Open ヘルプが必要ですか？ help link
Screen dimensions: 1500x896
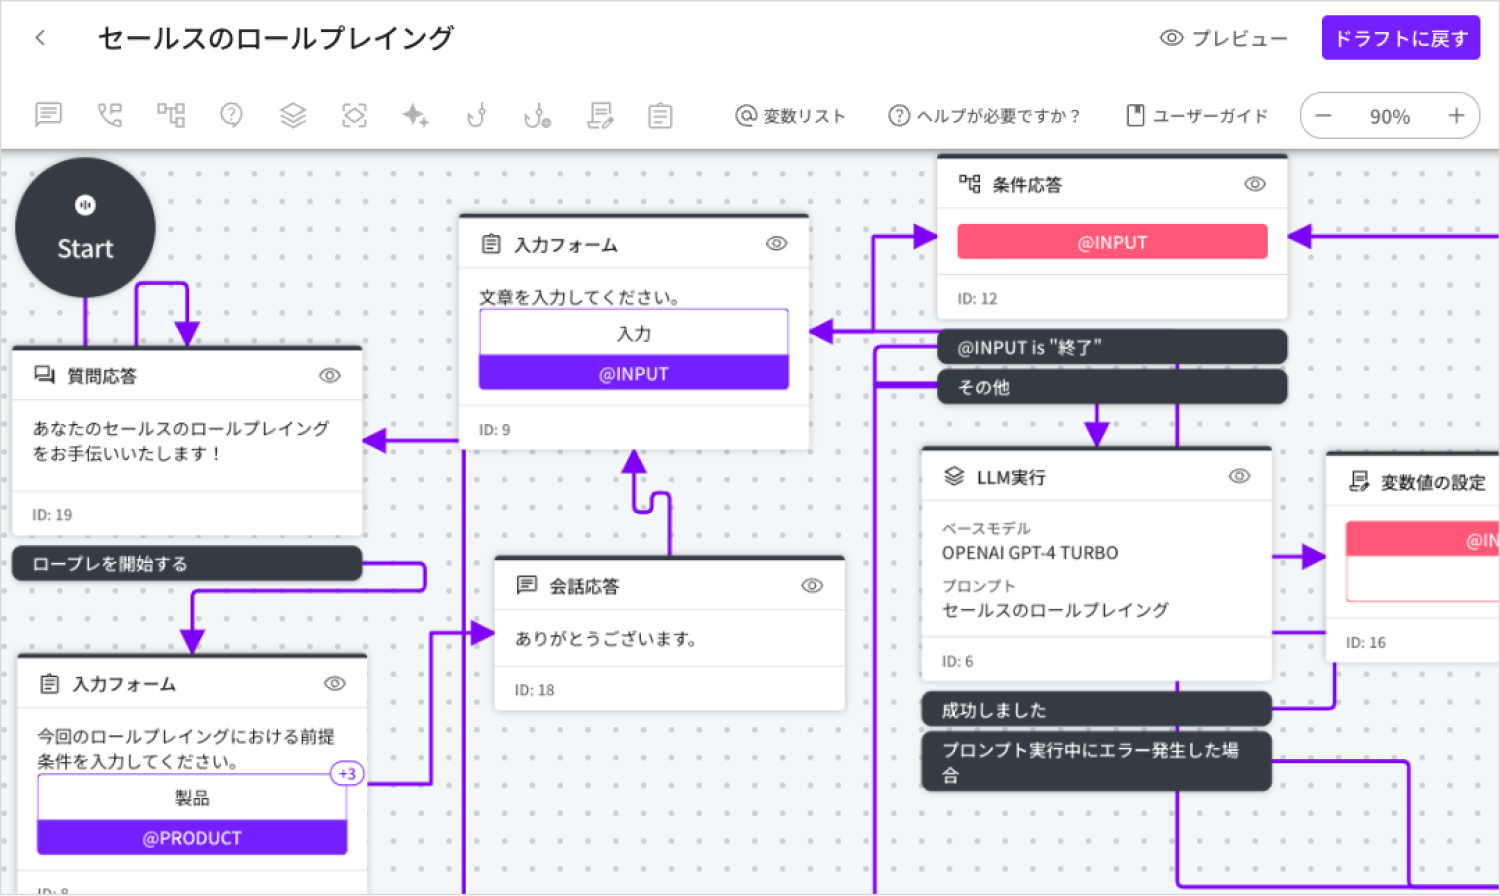tap(984, 116)
